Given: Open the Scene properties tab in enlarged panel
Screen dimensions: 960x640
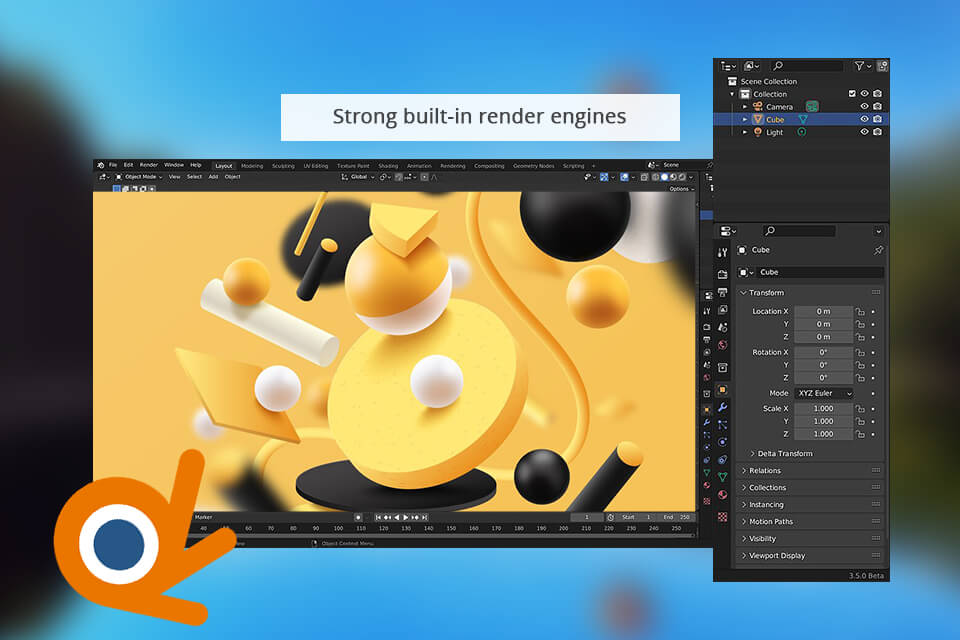Looking at the screenshot, I should (722, 327).
